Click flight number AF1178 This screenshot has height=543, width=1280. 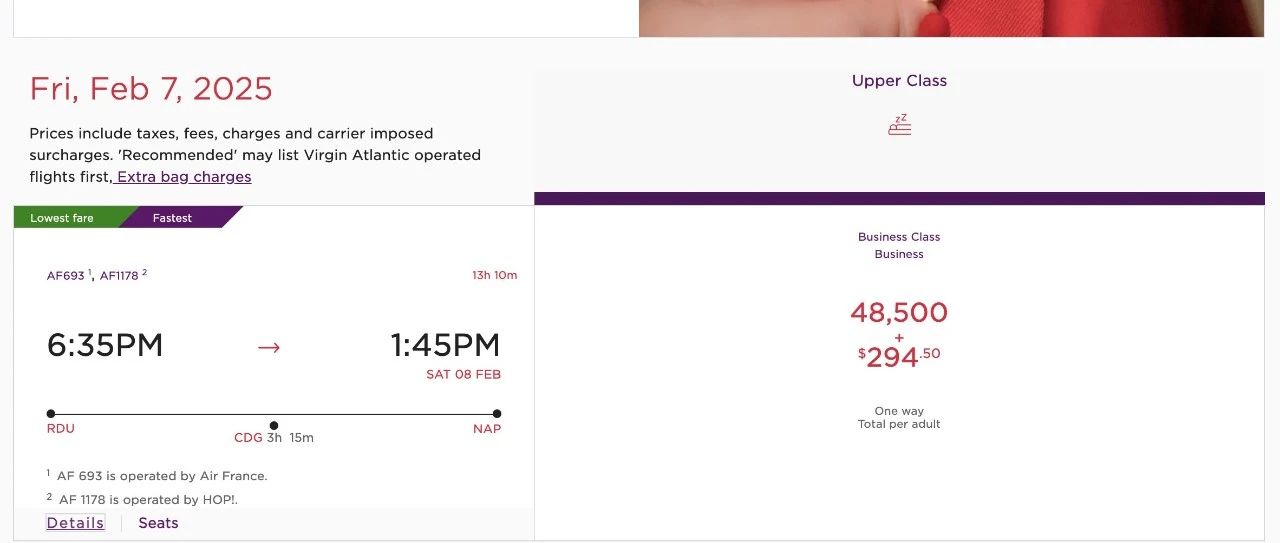pos(119,276)
